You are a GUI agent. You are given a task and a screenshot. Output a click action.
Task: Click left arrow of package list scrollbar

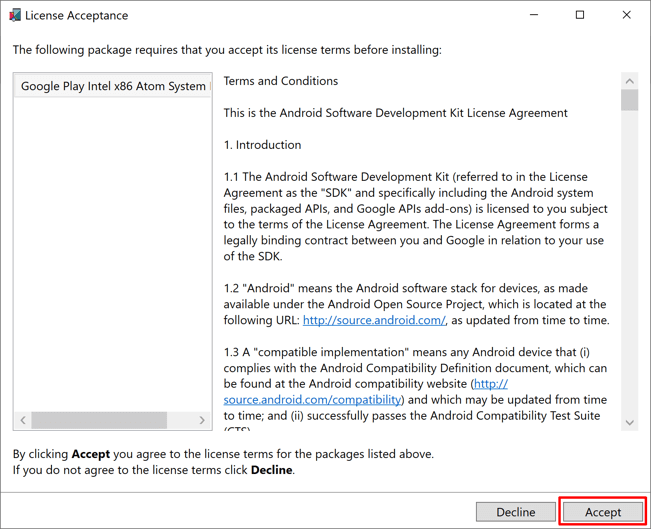click(x=23, y=420)
